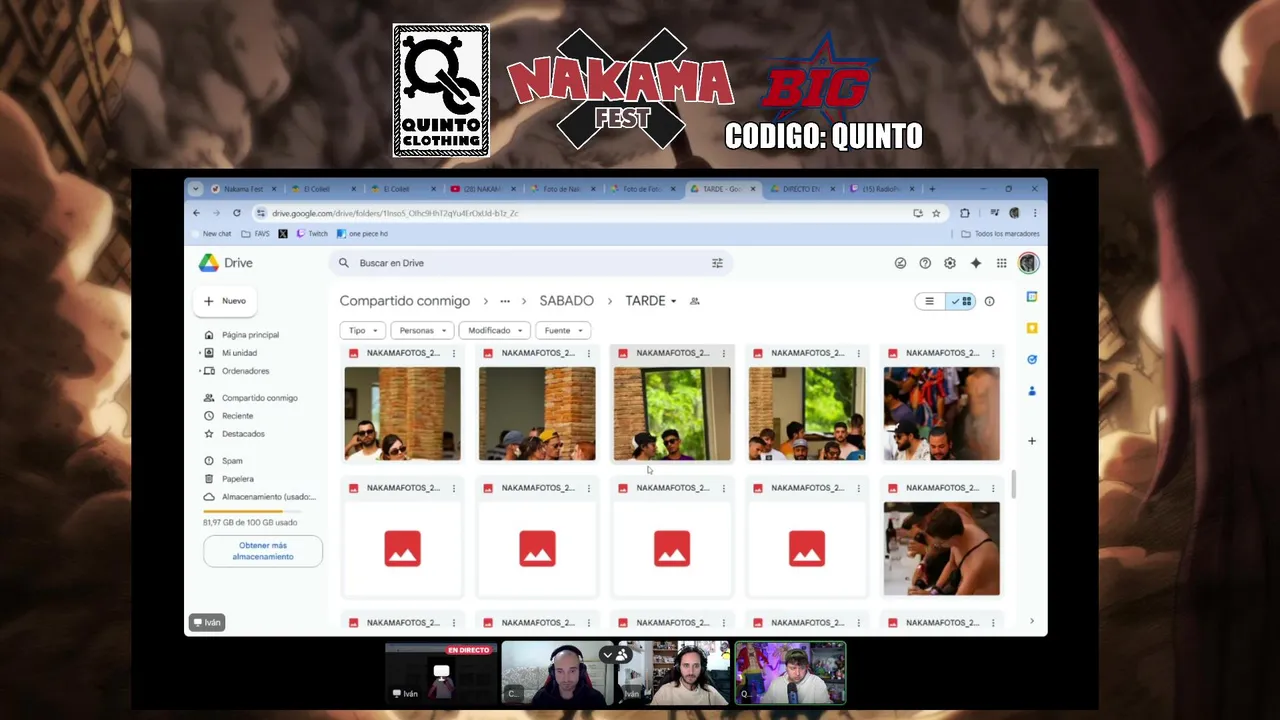Open photo of two men before green window
The image size is (1280, 720).
click(x=672, y=414)
